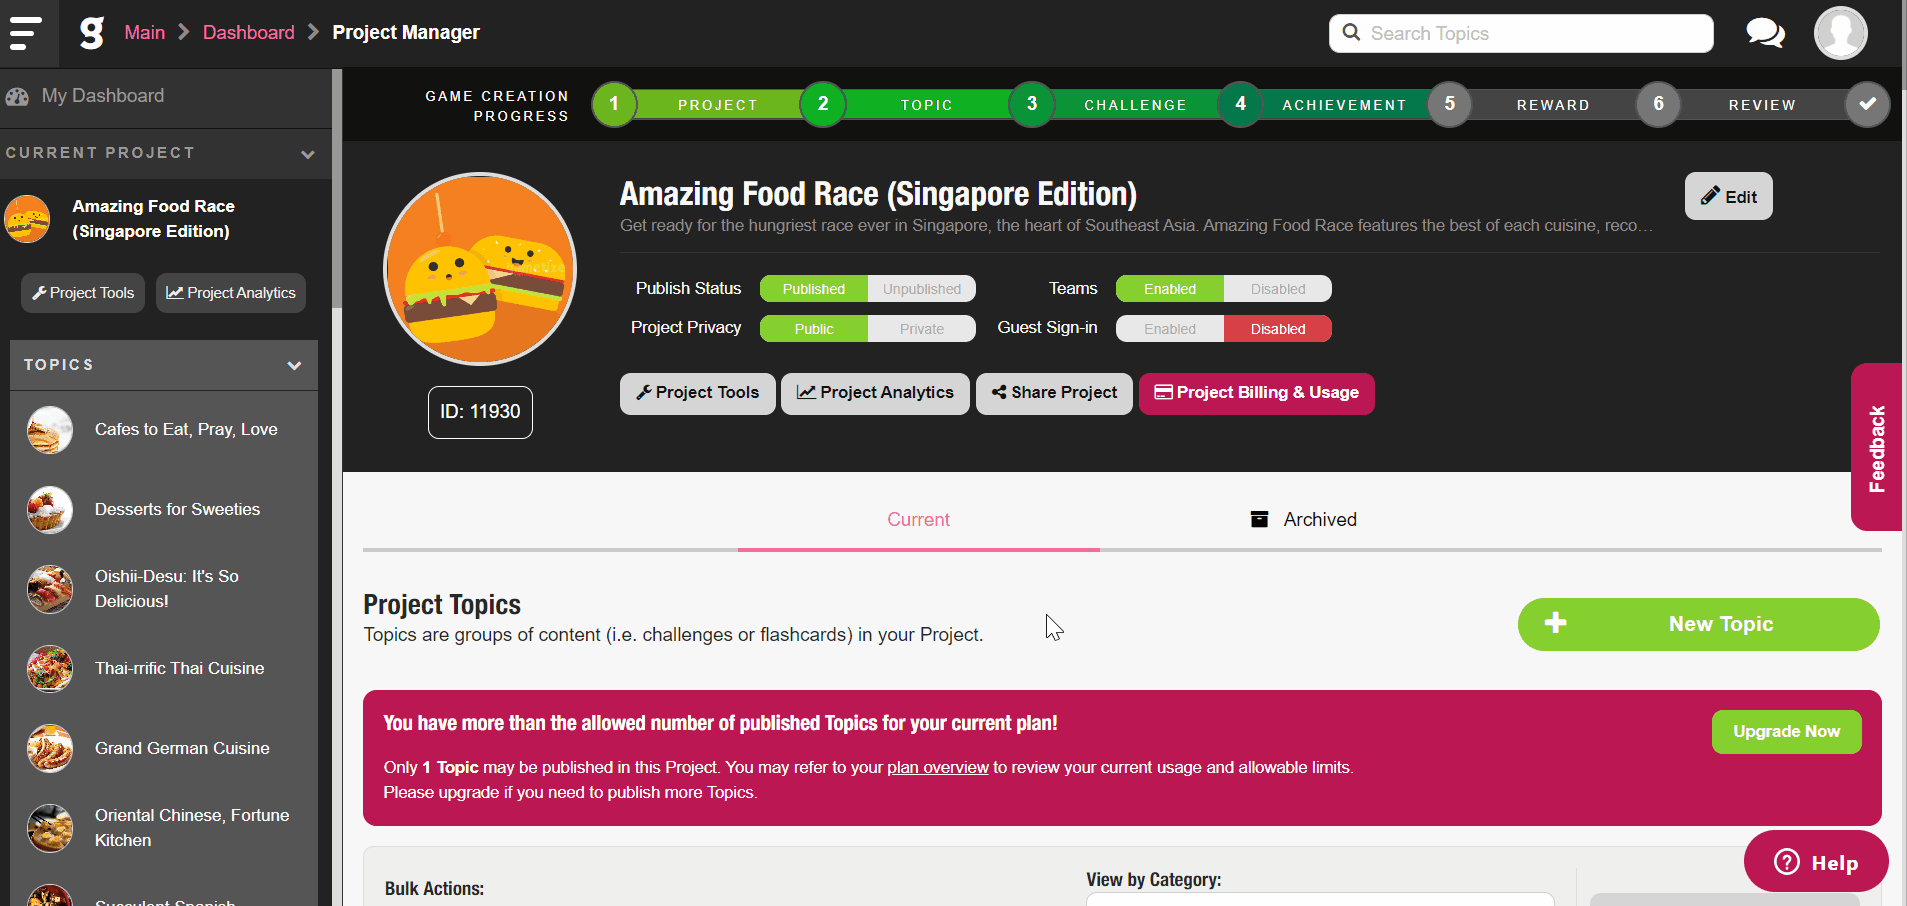Set Teams to Enabled

(1170, 289)
